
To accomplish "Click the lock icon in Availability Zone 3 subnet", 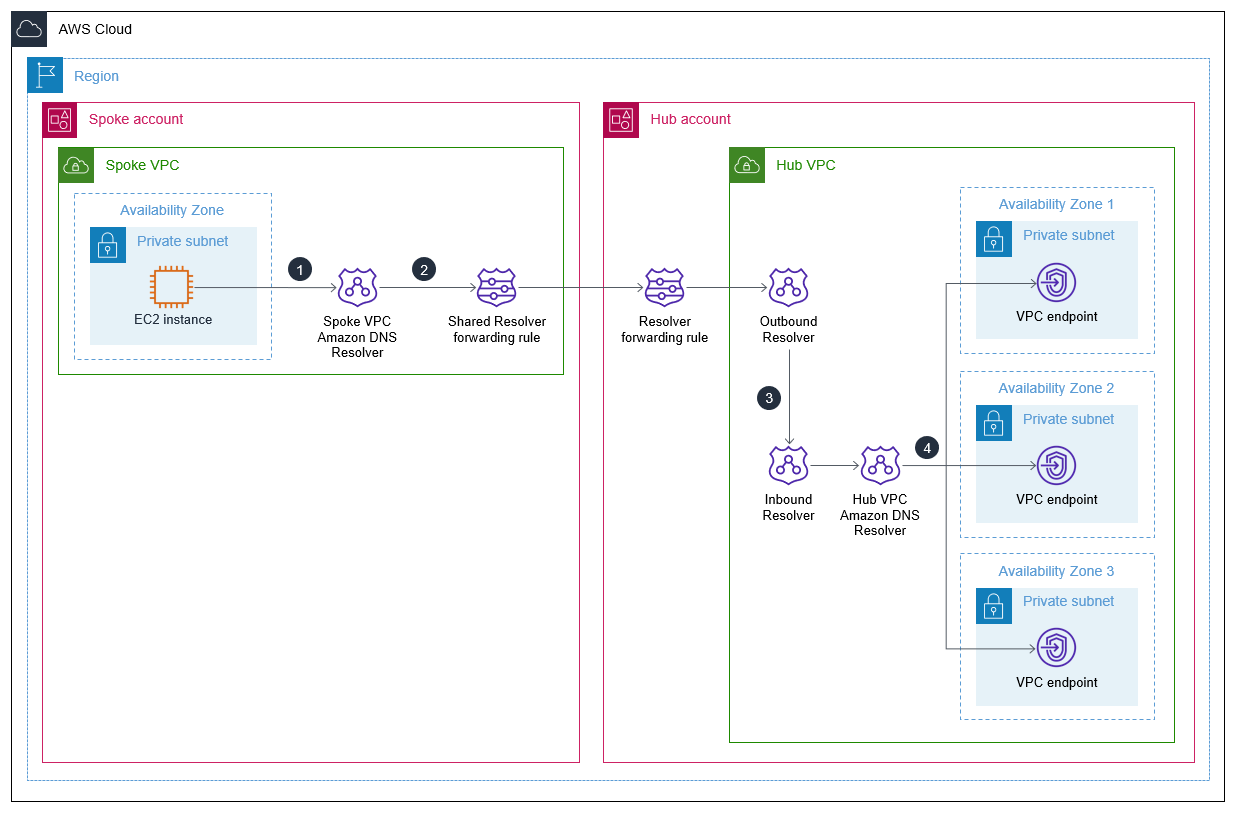I will pos(993,604).
